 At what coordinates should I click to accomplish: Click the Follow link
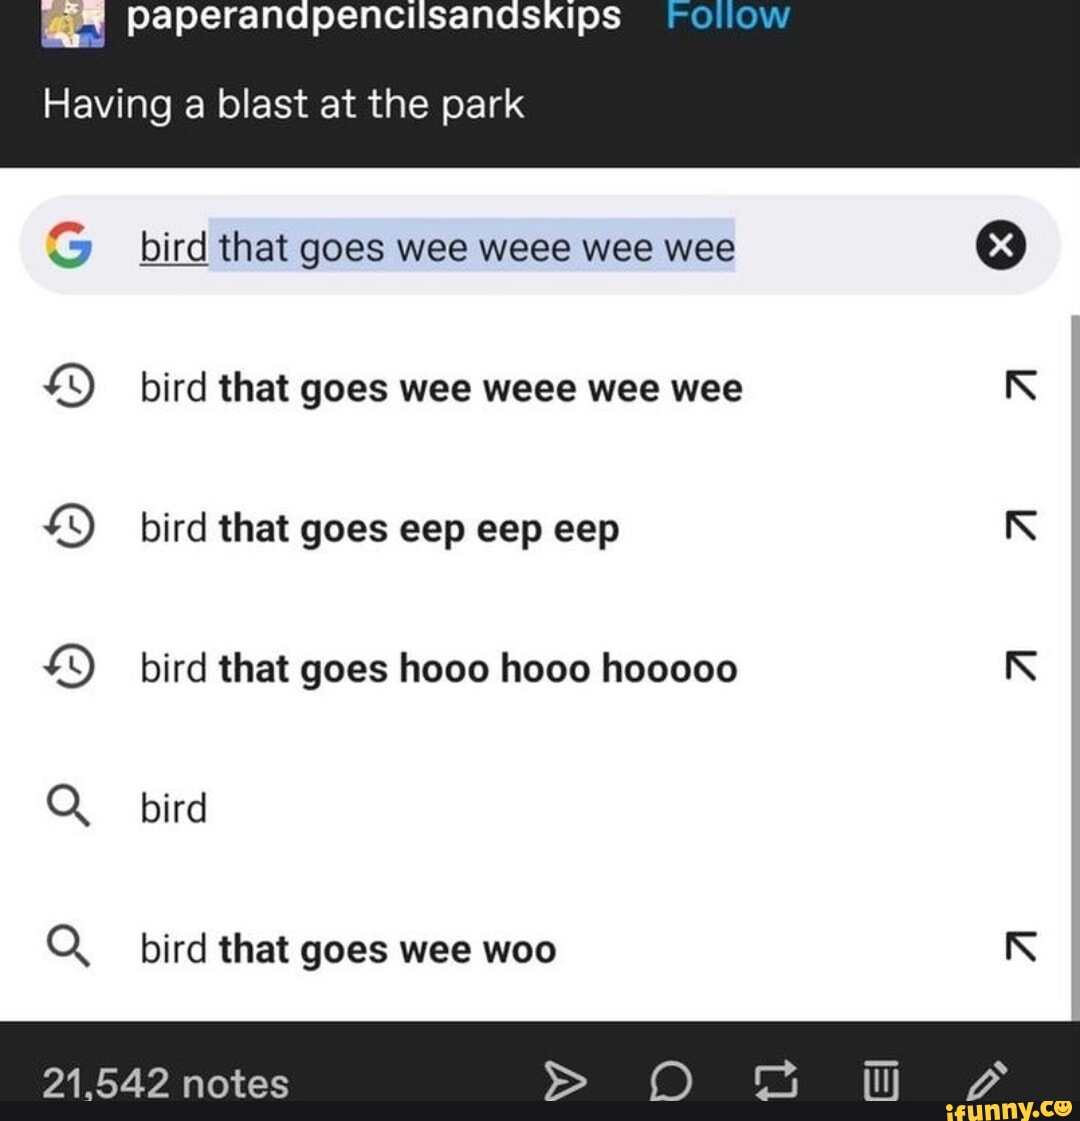tap(729, 15)
